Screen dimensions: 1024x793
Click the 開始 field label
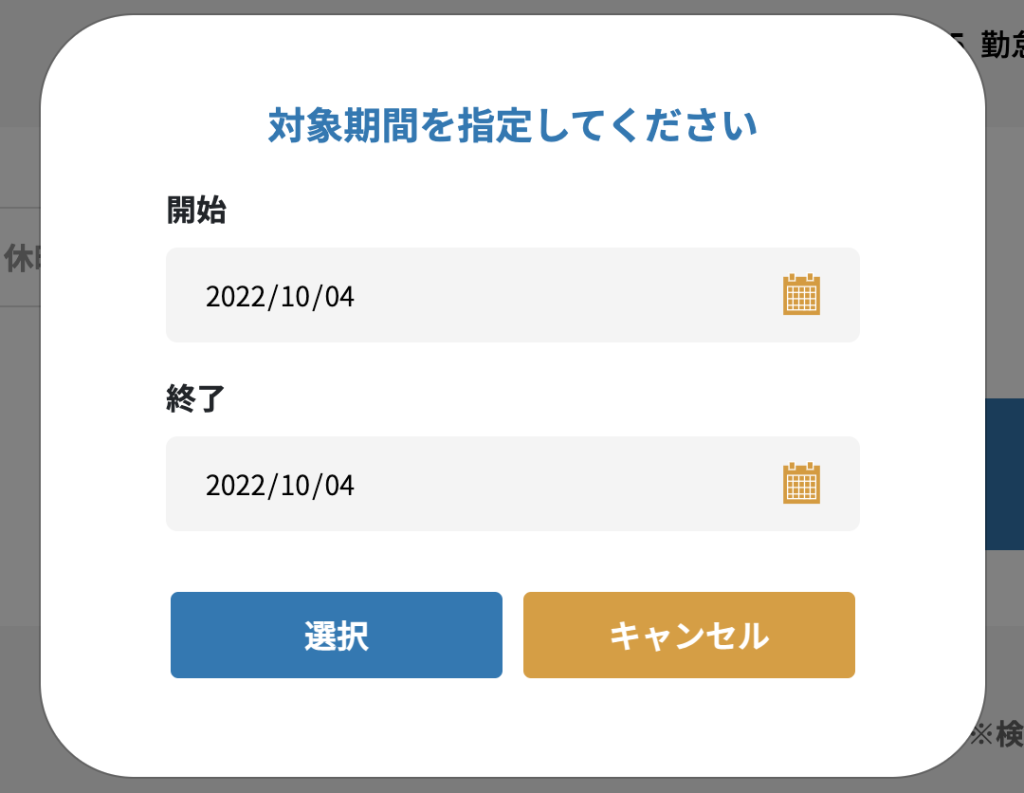[x=196, y=211]
